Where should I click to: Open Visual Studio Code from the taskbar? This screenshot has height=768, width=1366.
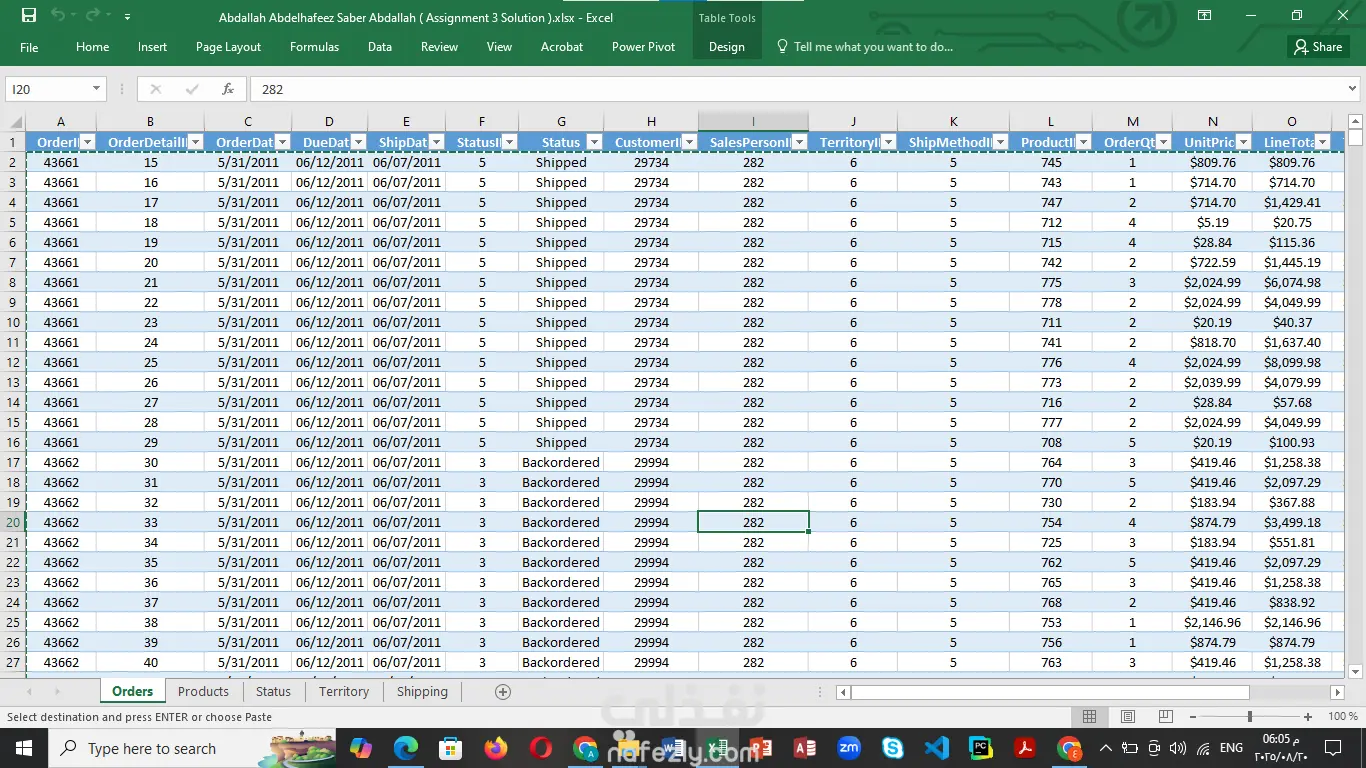(x=936, y=748)
